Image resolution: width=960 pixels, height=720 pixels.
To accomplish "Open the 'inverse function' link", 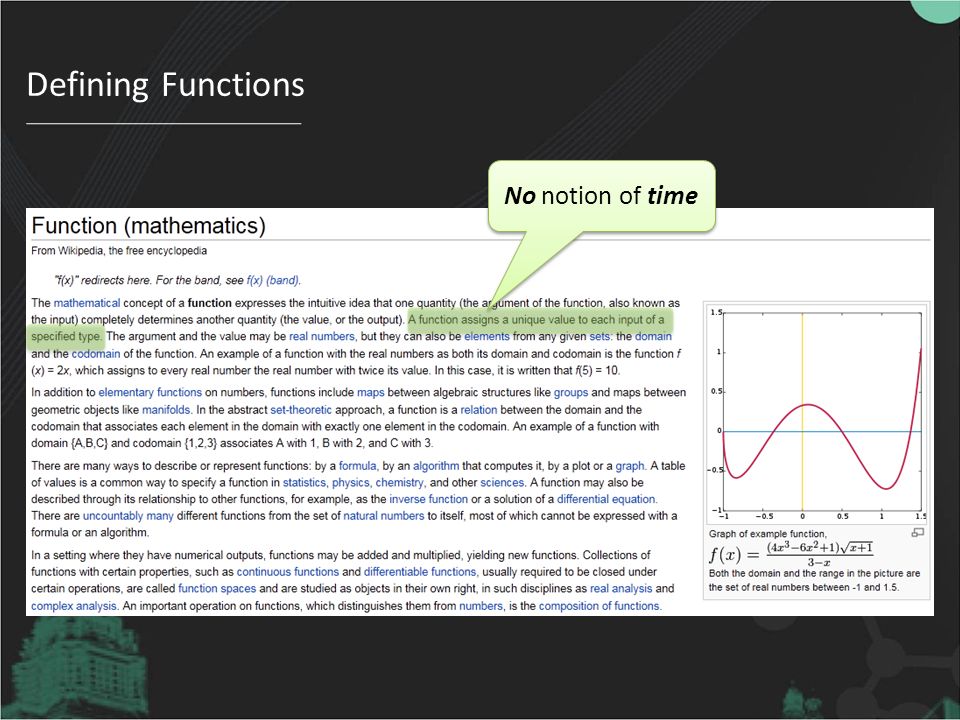I will tap(429, 499).
